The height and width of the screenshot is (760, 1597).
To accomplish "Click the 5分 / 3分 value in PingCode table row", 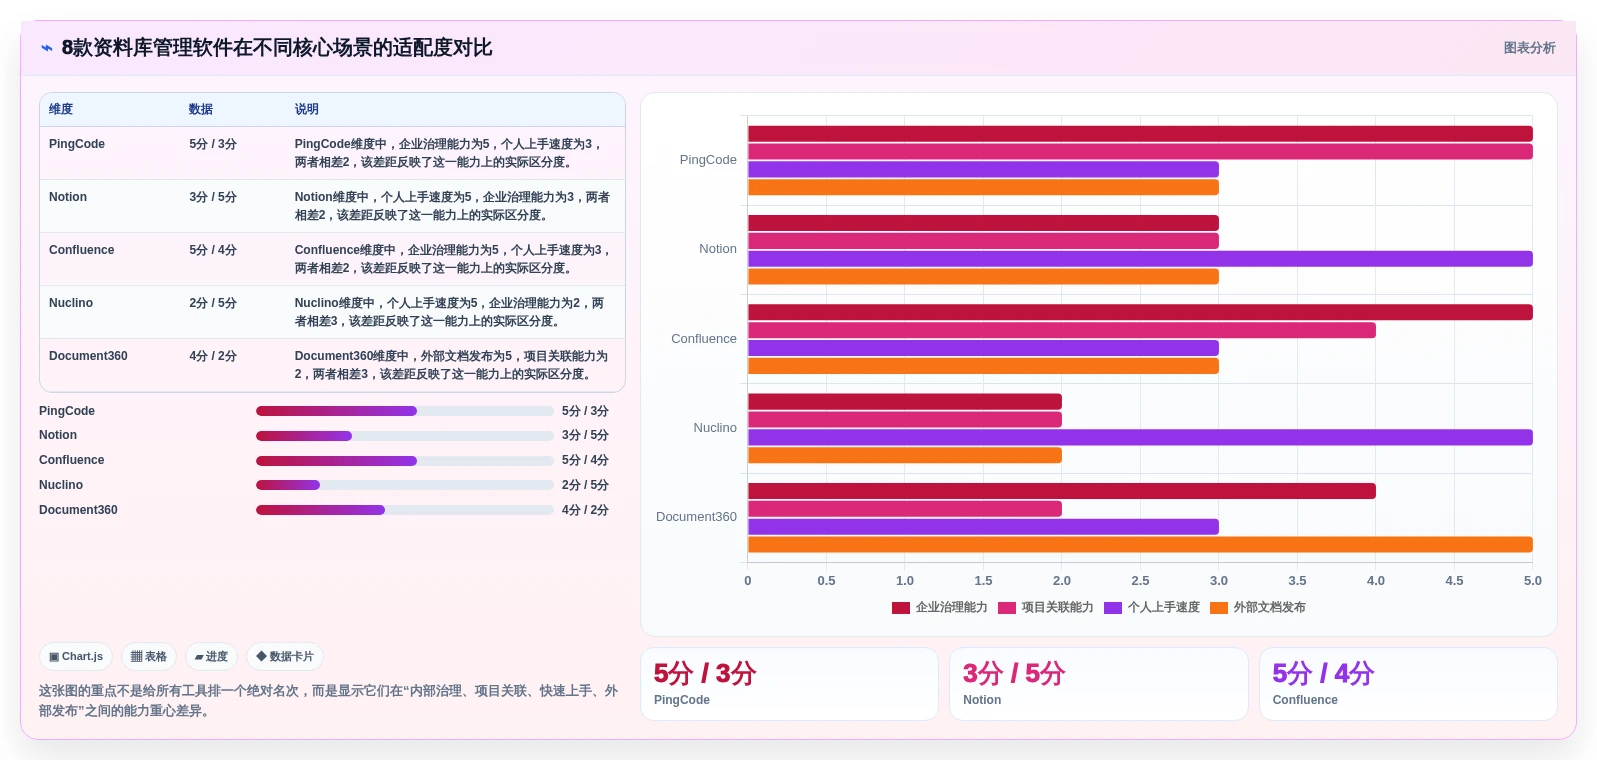I will (213, 144).
